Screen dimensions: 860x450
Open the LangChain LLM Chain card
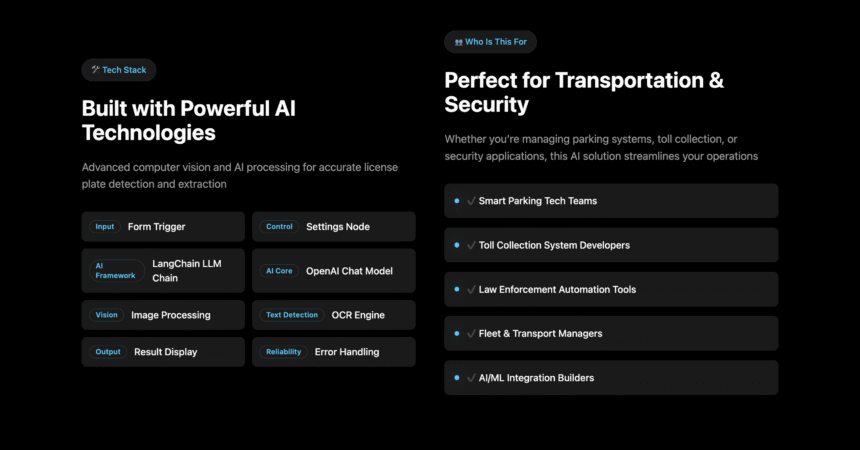163,271
